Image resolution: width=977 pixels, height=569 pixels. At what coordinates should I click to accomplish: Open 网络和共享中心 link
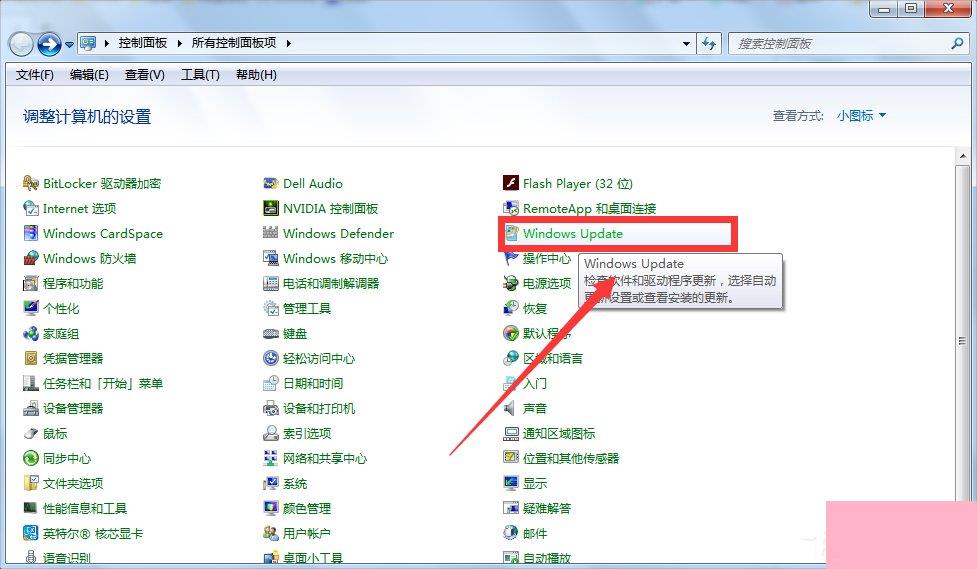click(325, 459)
